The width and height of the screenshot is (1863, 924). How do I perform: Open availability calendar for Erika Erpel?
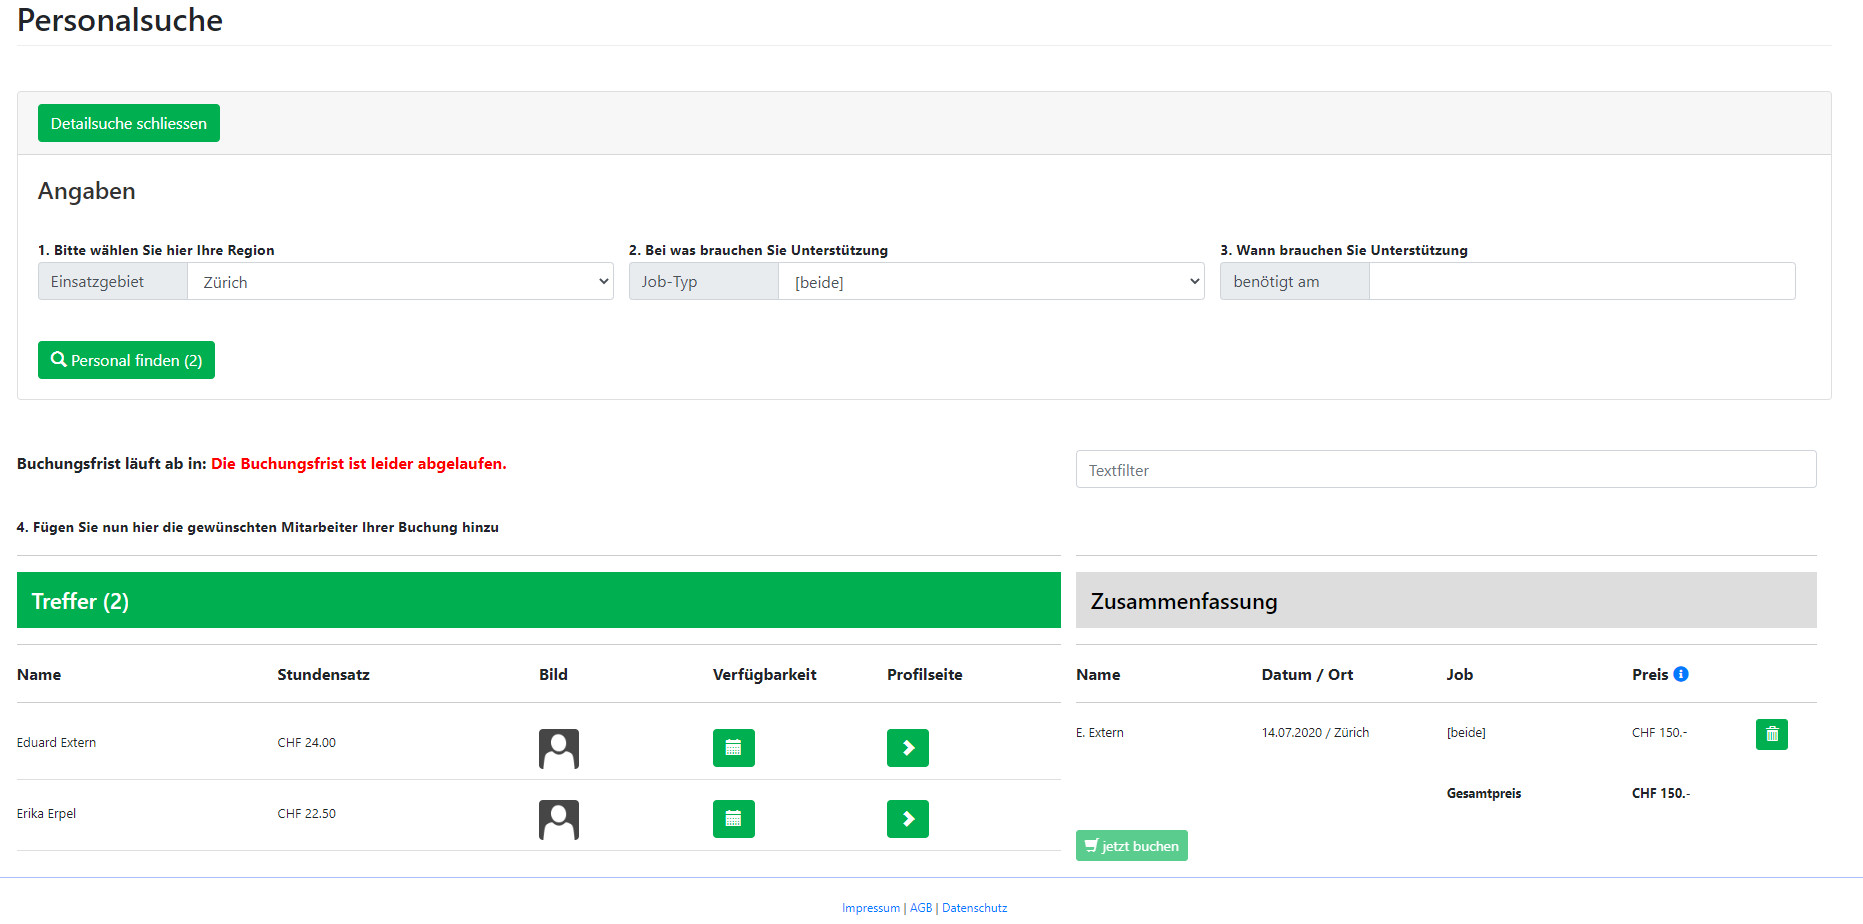pos(733,819)
